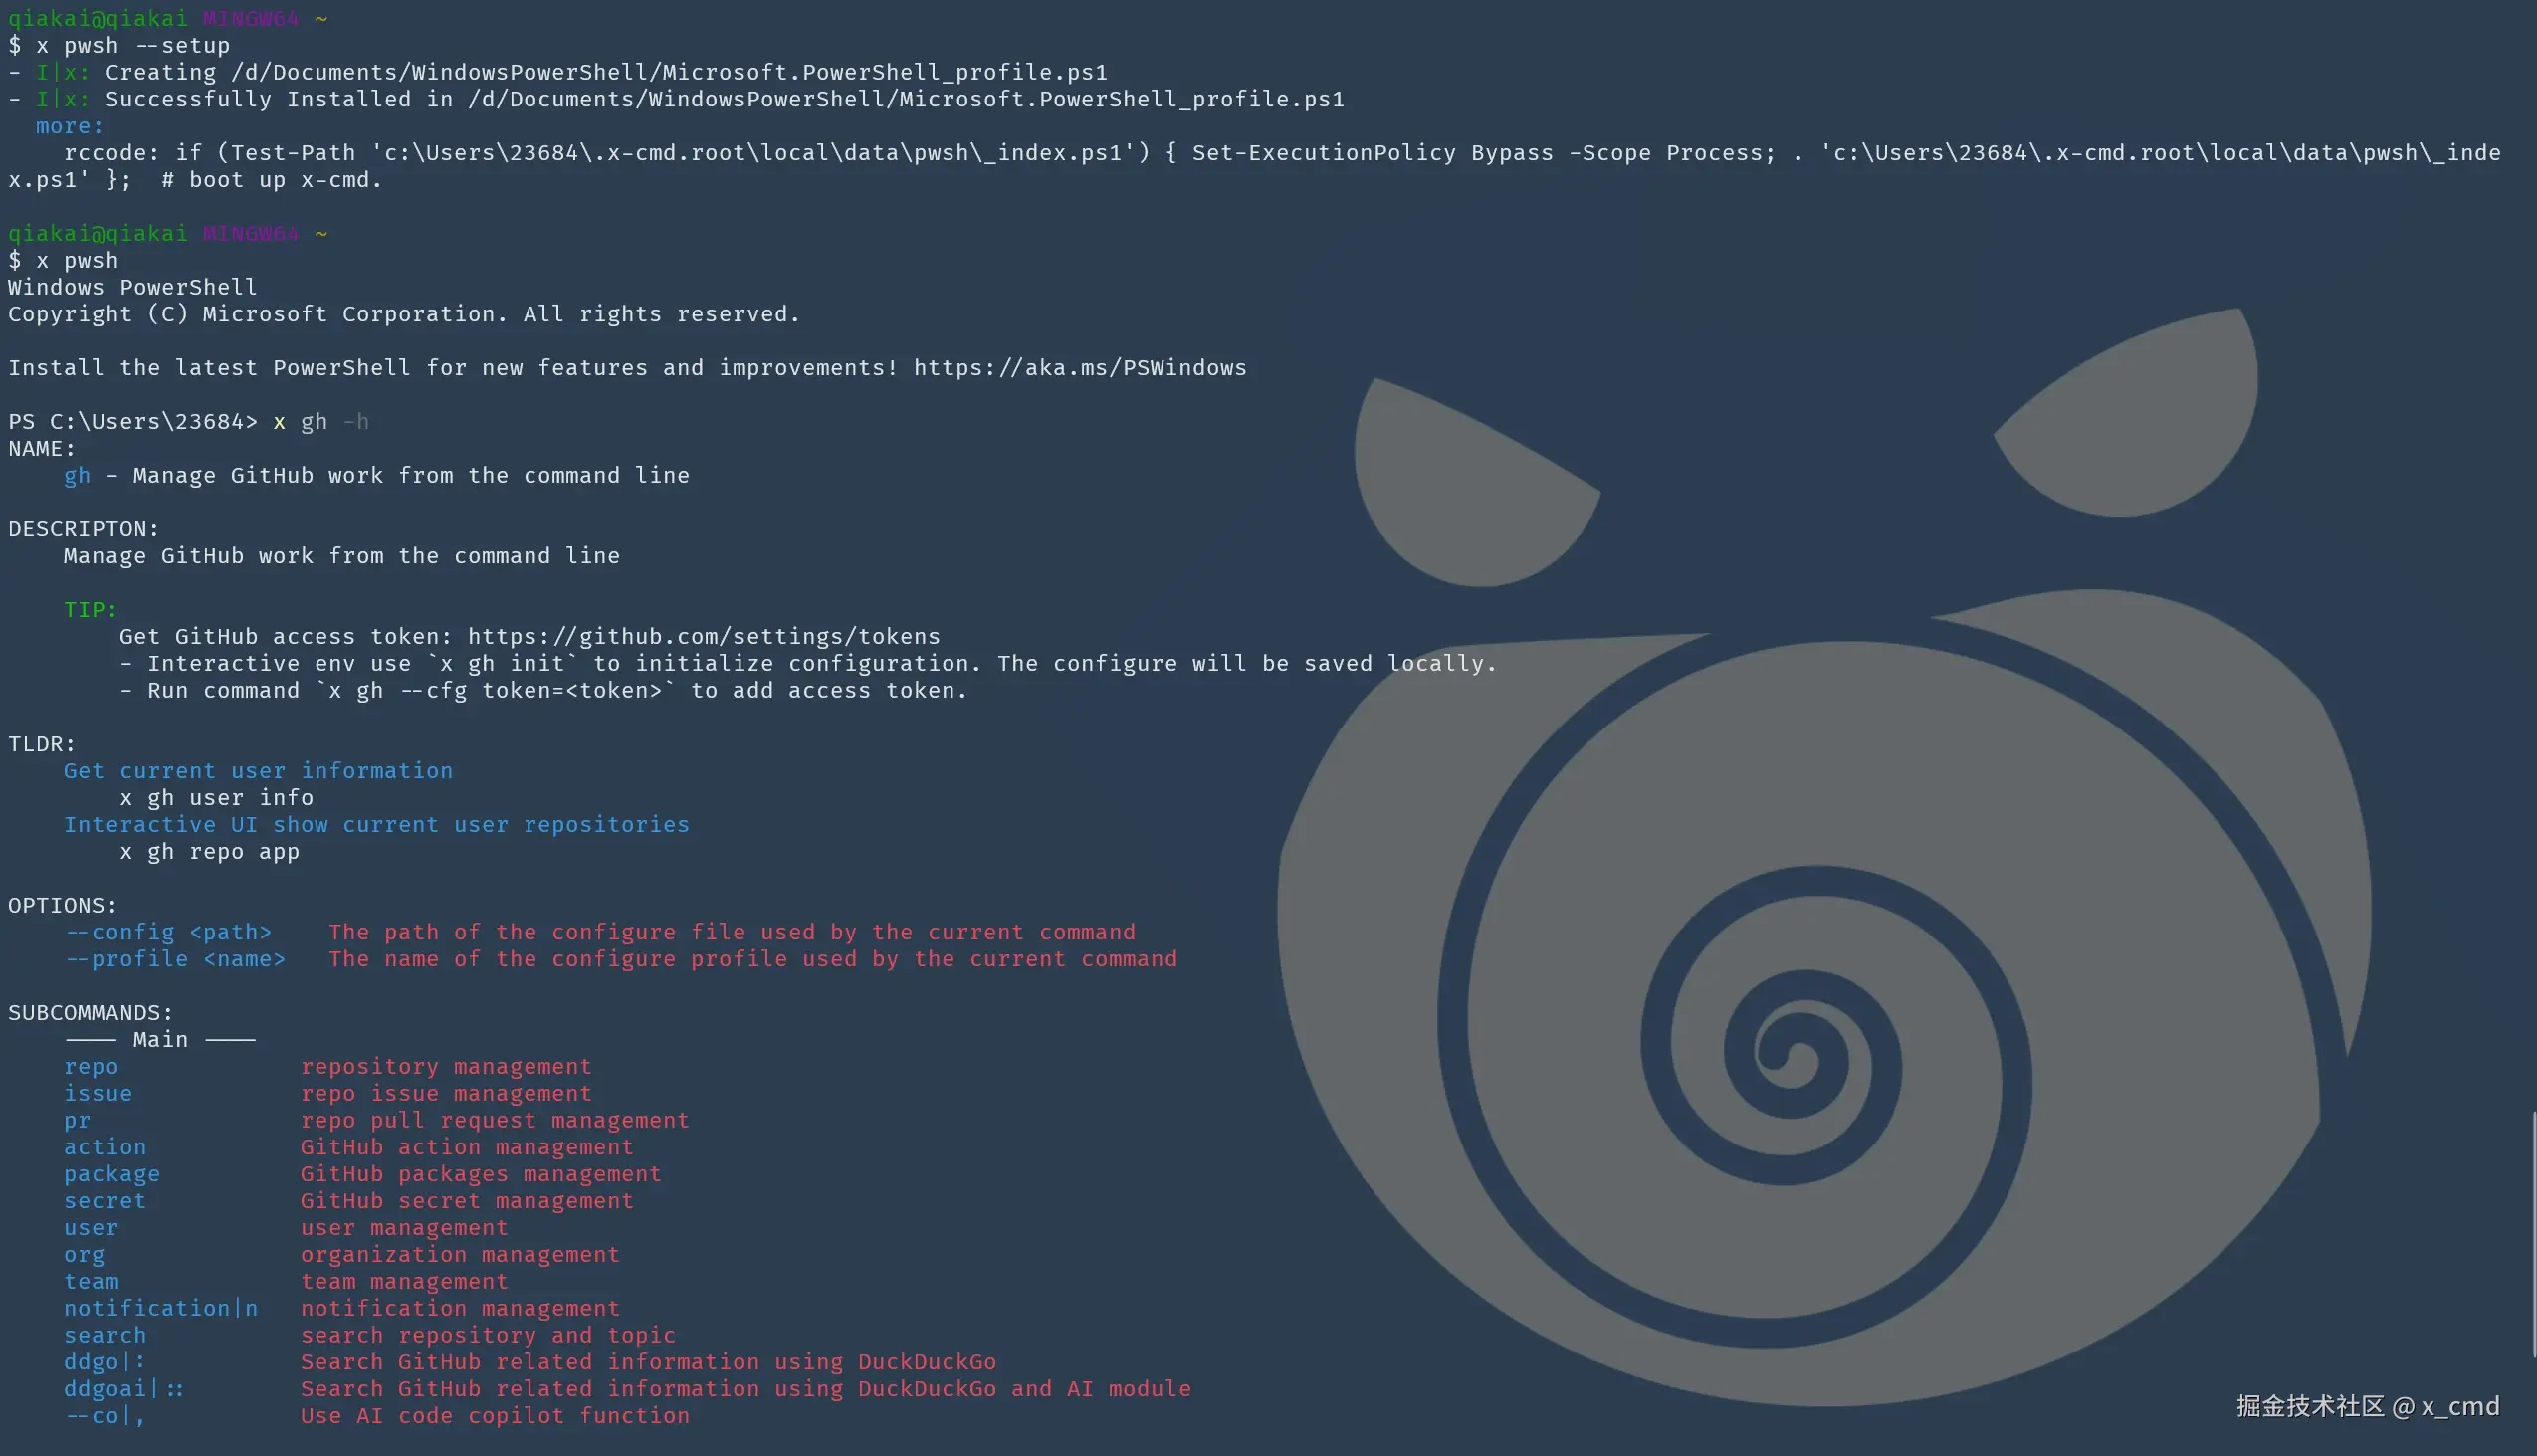The height and width of the screenshot is (1456, 2537).
Task: Click the 'pr' subcommand name
Action: pos(77,1121)
